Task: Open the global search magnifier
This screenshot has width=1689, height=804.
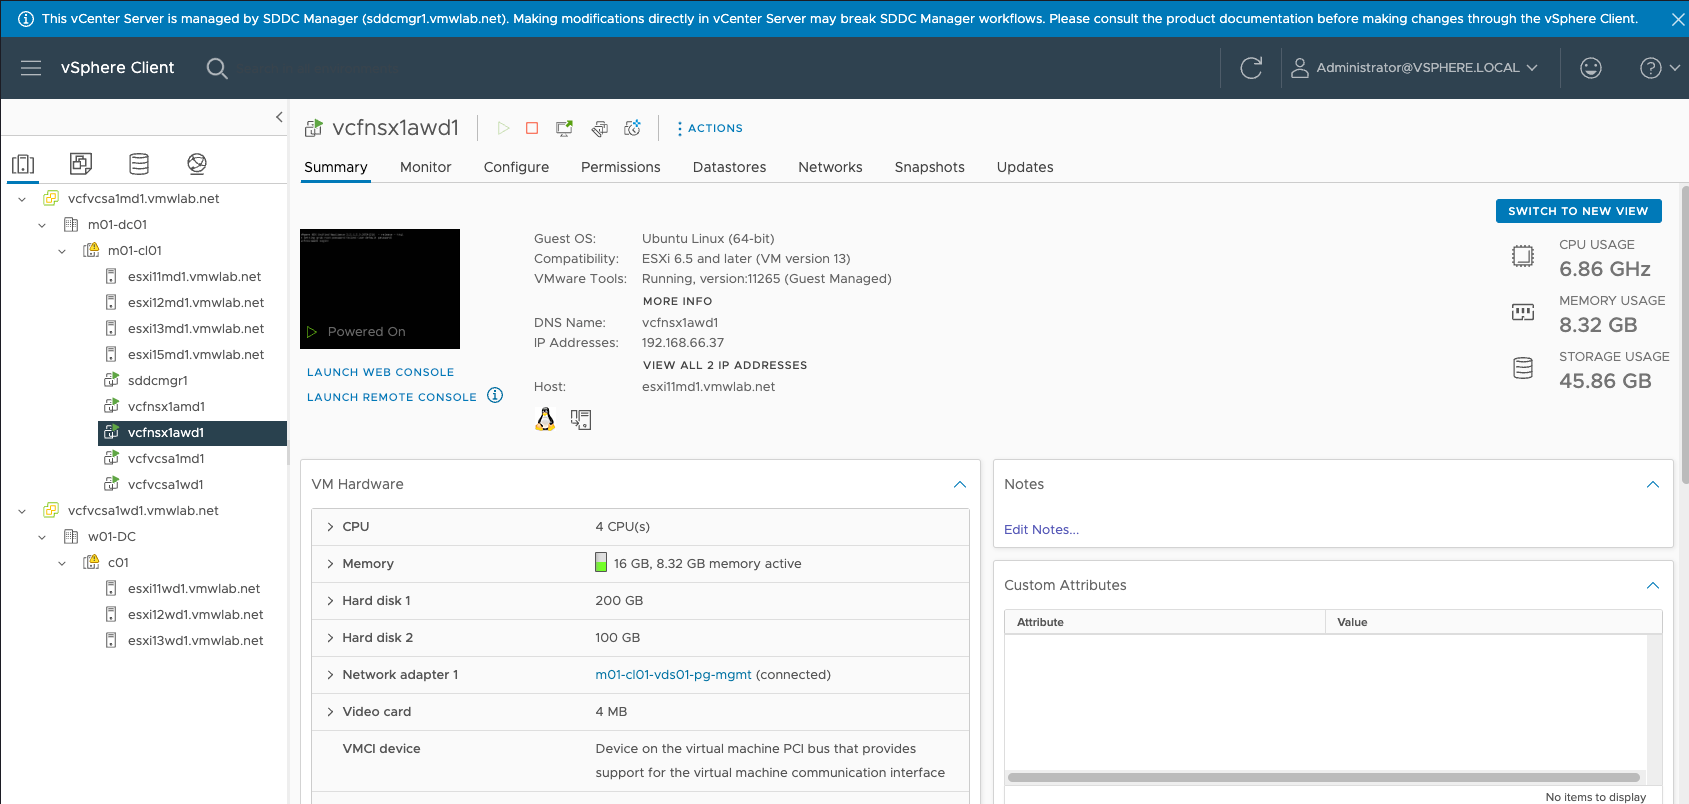Action: tap(217, 68)
